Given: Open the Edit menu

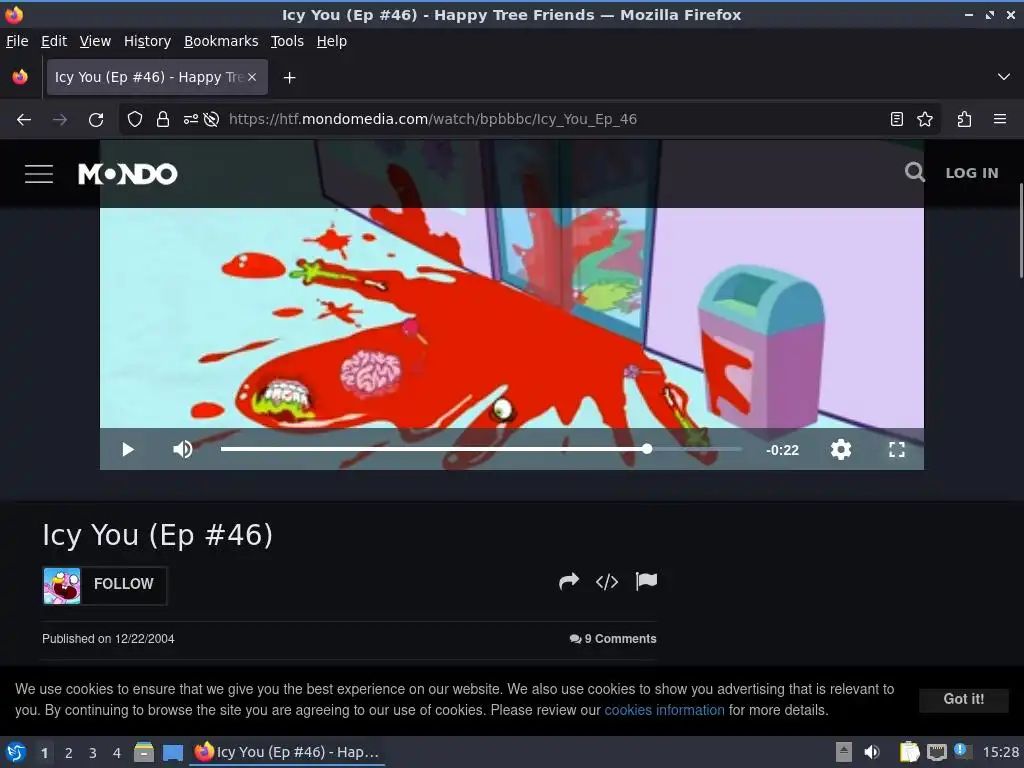Looking at the screenshot, I should pyautogui.click(x=54, y=41).
